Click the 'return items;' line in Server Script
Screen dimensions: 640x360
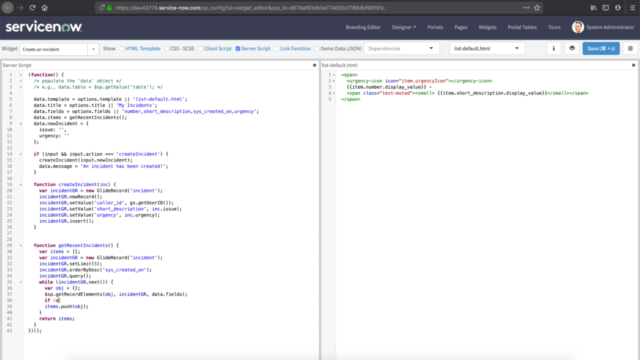coord(57,319)
